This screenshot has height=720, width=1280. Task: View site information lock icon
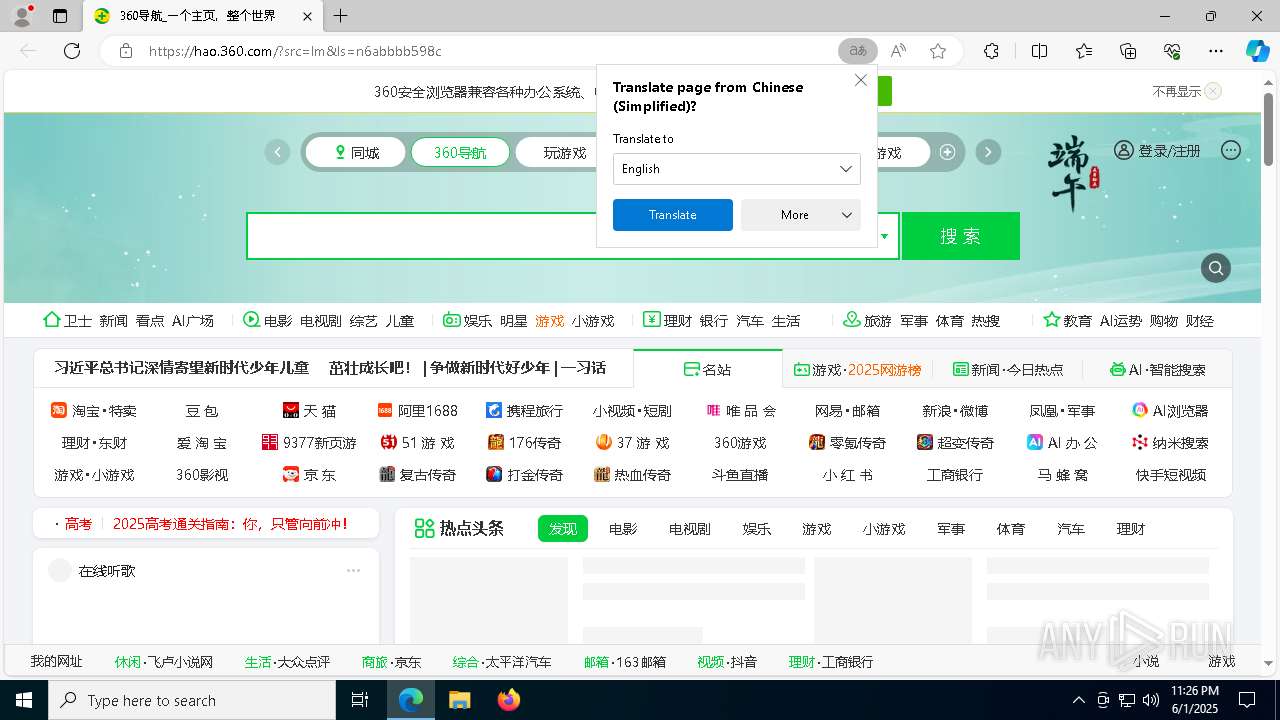125,51
